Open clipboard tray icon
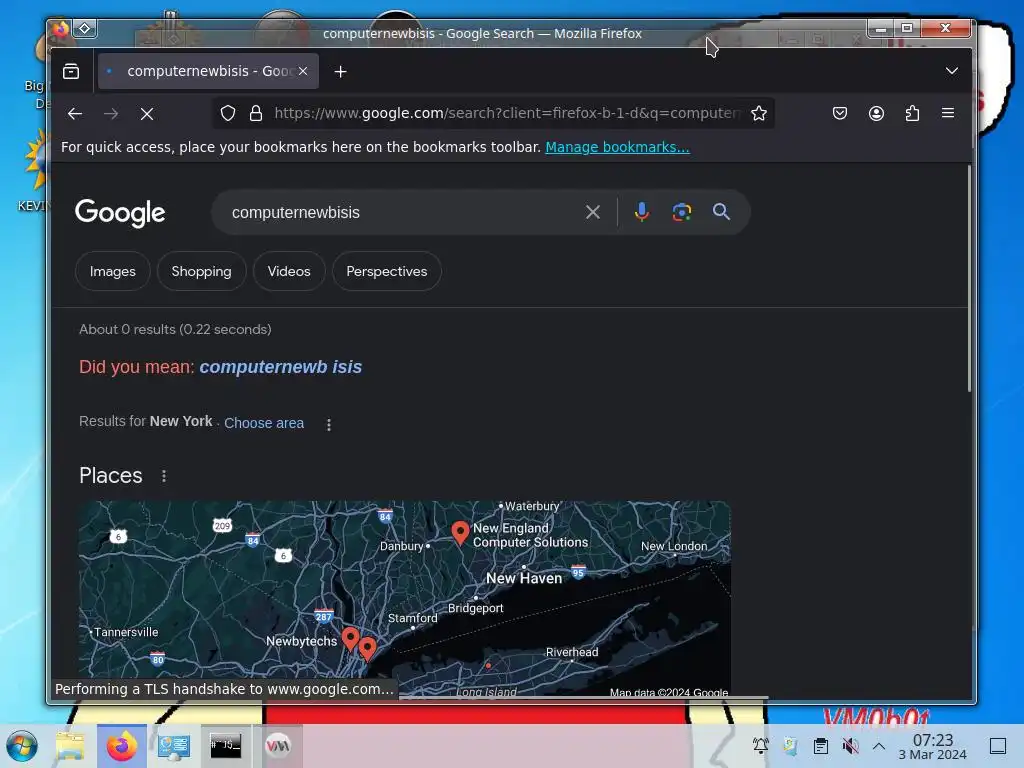The height and width of the screenshot is (768, 1024). pos(820,746)
